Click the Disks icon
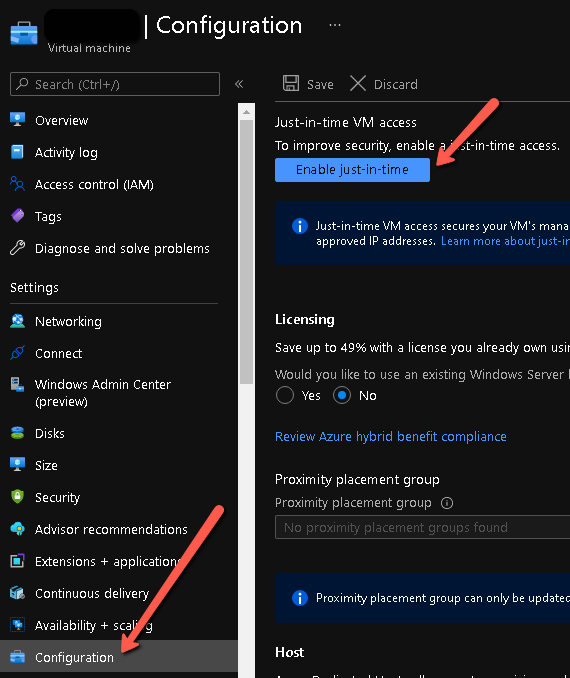The image size is (570, 678). (x=17, y=433)
